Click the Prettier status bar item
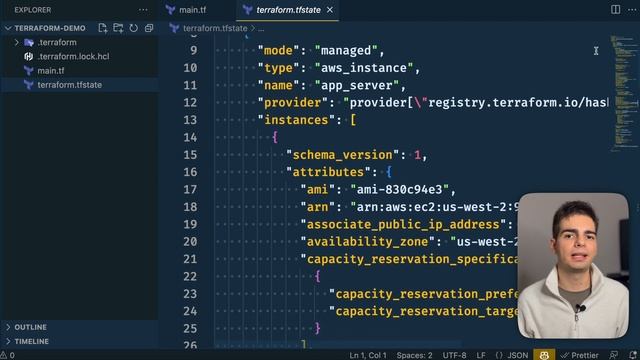This screenshot has width=640, height=360. (x=580, y=355)
